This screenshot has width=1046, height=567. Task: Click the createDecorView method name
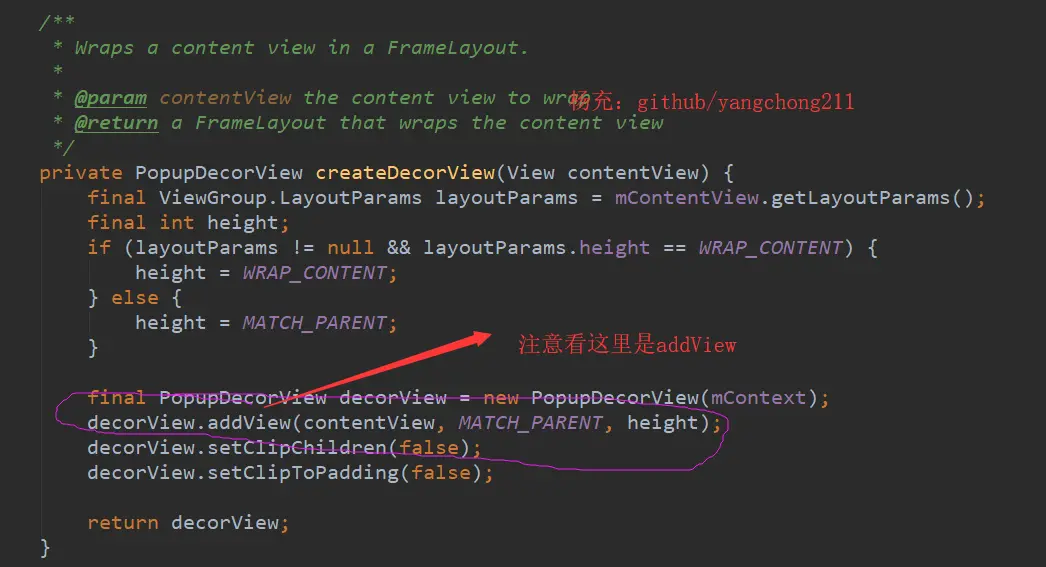tap(405, 173)
